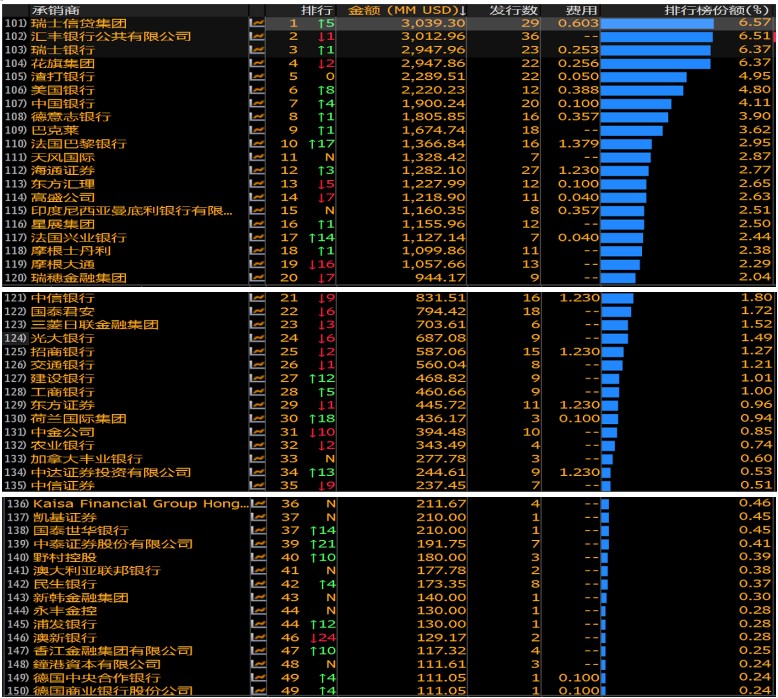Click the amount value 211.67

click(441, 504)
